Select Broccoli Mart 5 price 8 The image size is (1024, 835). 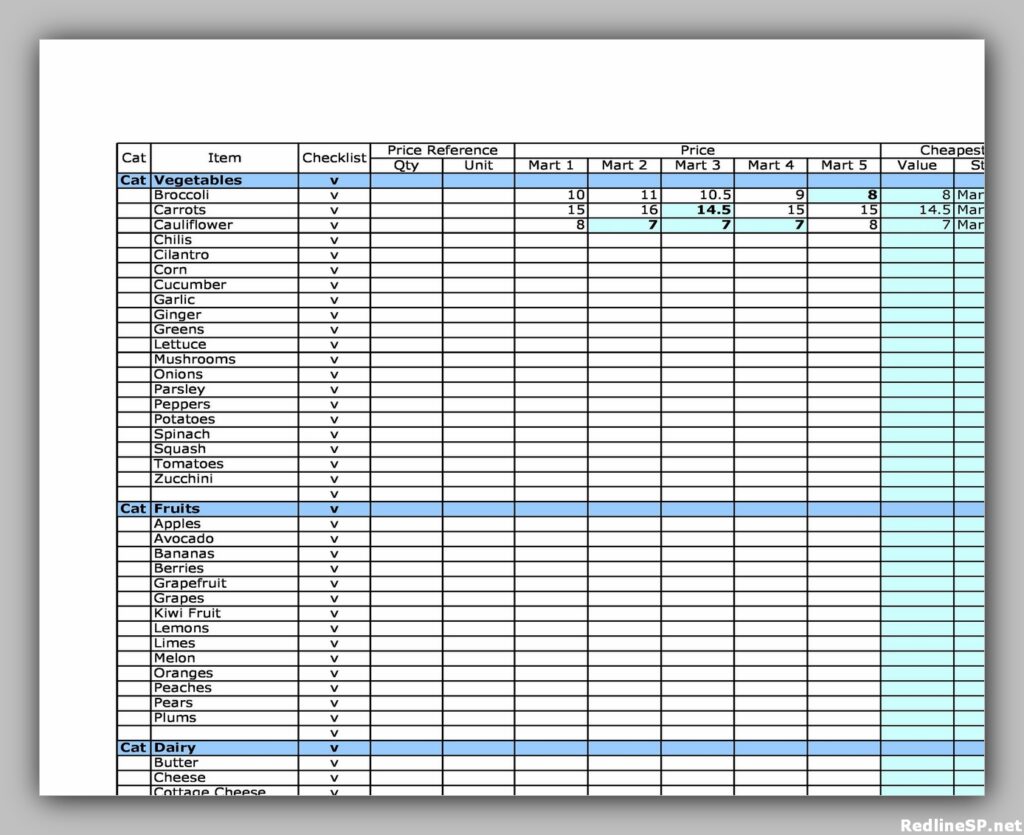[x=844, y=195]
